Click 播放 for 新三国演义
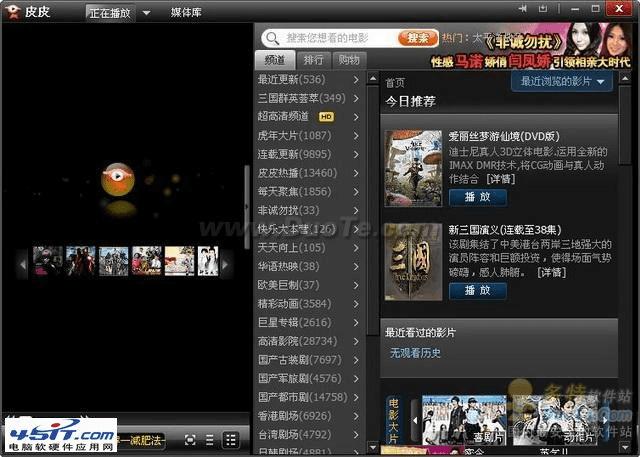Viewport: 640px width, 457px height. [478, 291]
